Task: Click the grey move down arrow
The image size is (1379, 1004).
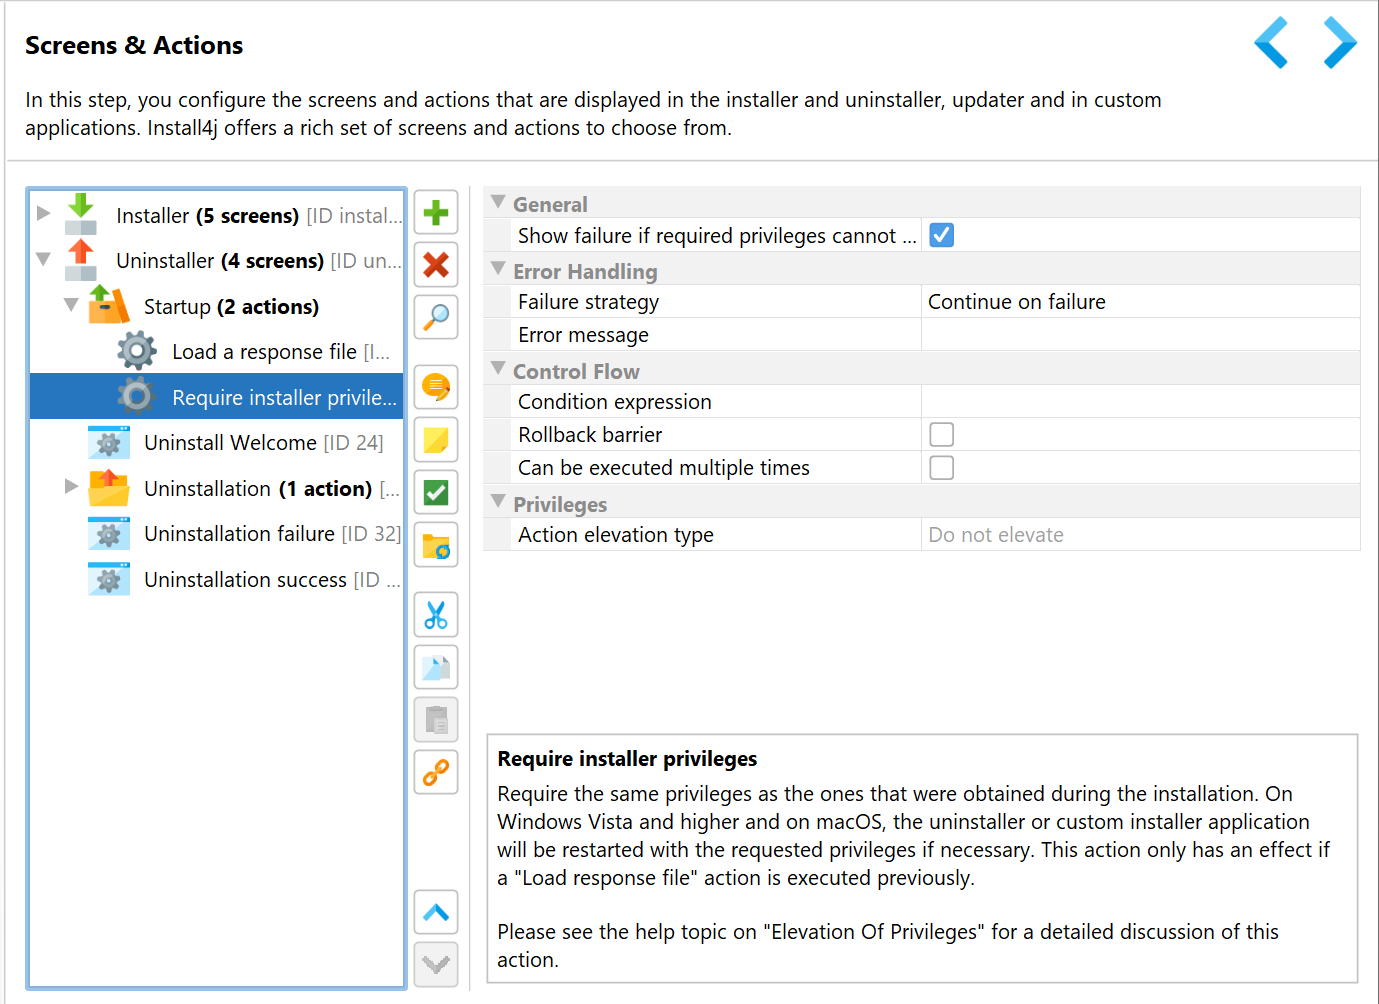Action: point(436,964)
